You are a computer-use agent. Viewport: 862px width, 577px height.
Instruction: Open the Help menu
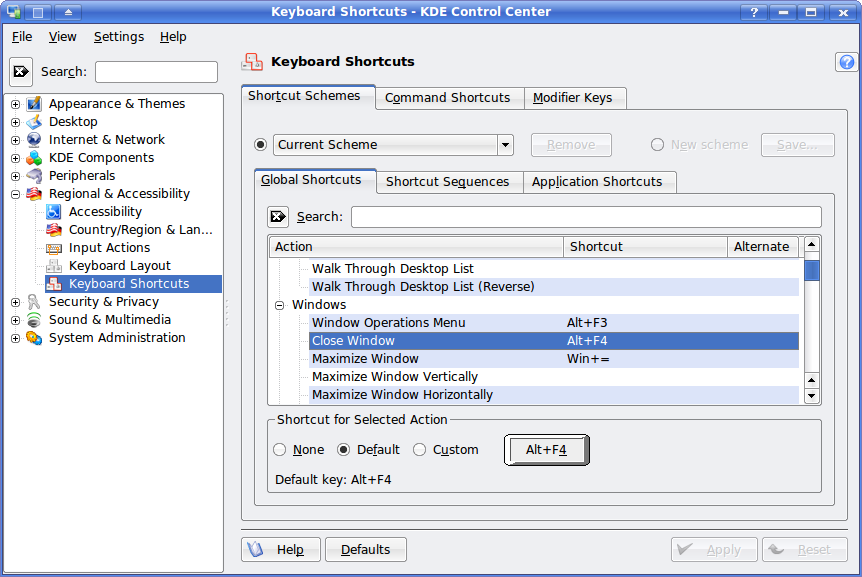[x=173, y=37]
